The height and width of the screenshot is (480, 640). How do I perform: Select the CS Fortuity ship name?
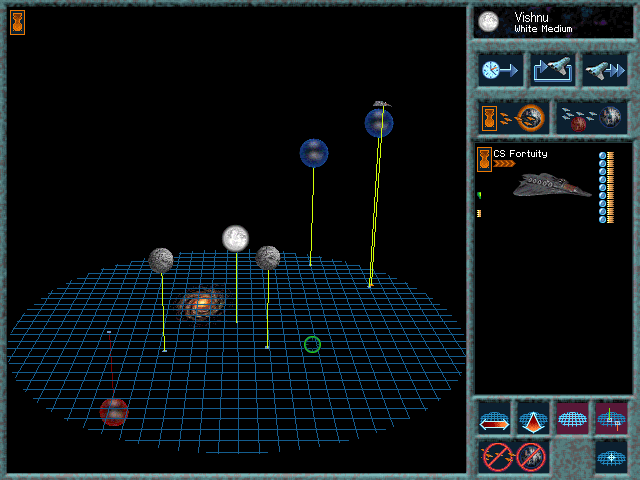tap(520, 153)
